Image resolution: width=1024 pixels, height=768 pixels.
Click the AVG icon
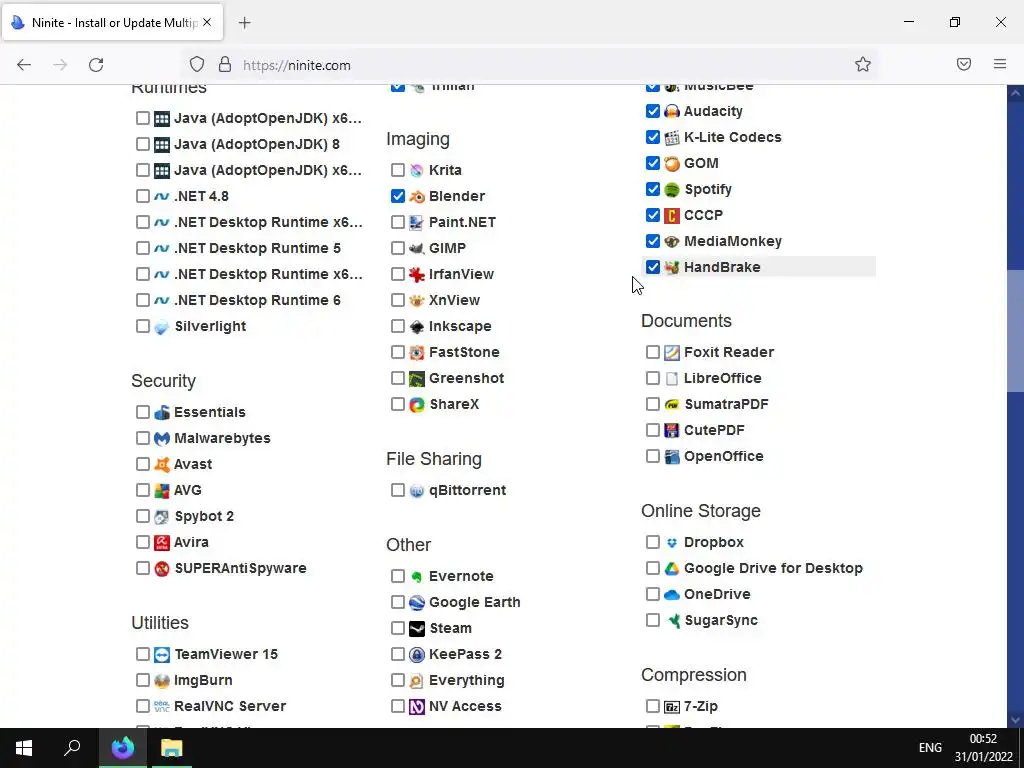[x=162, y=490]
